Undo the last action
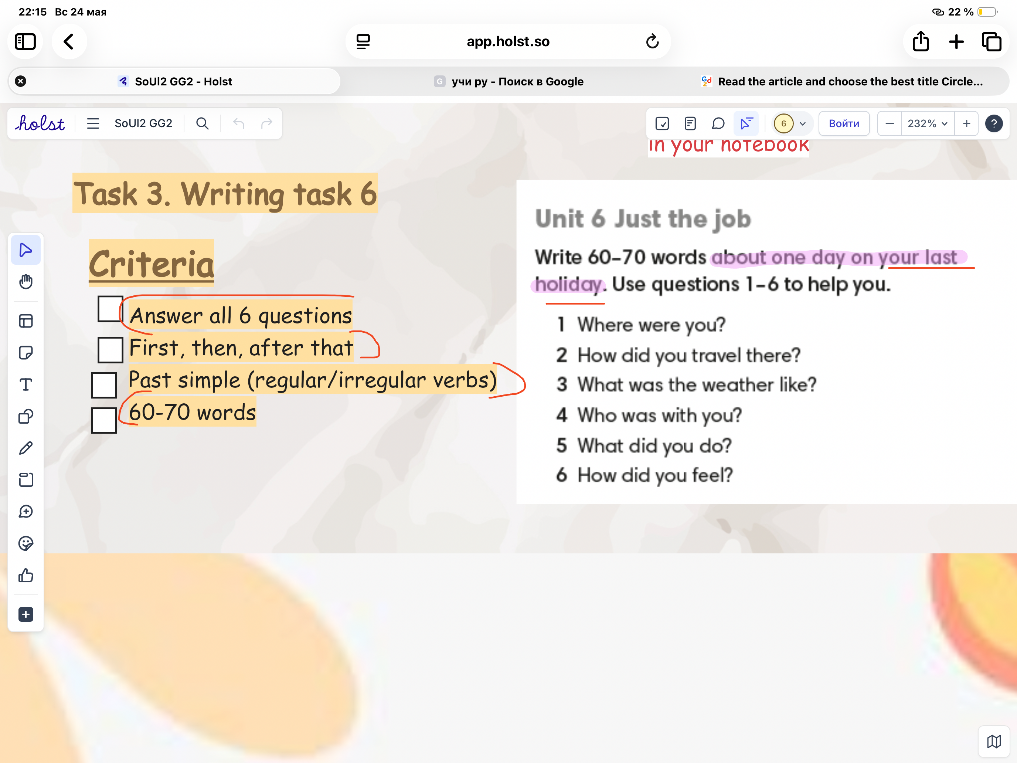 click(x=239, y=123)
